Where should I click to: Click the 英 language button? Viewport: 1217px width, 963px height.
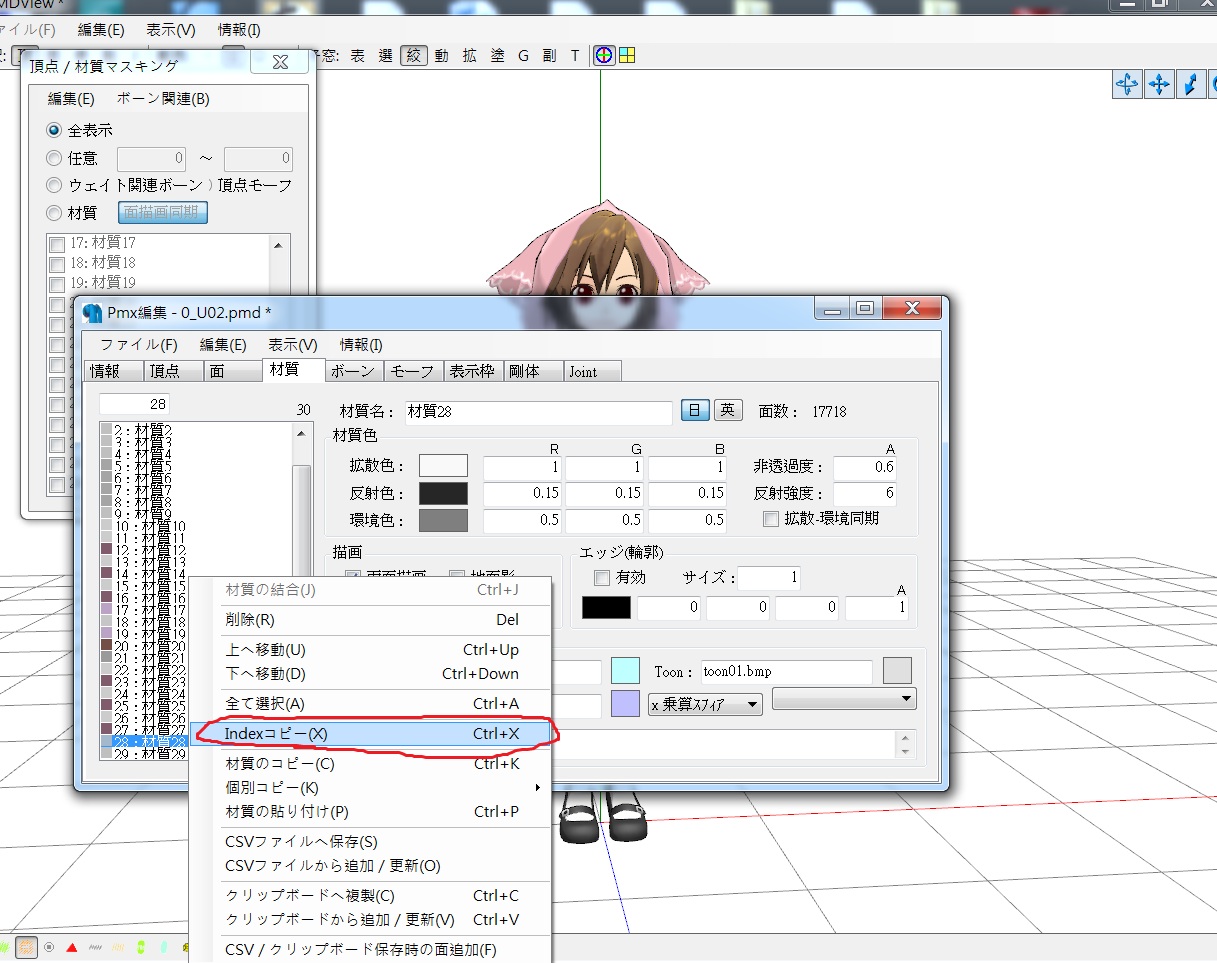[728, 410]
